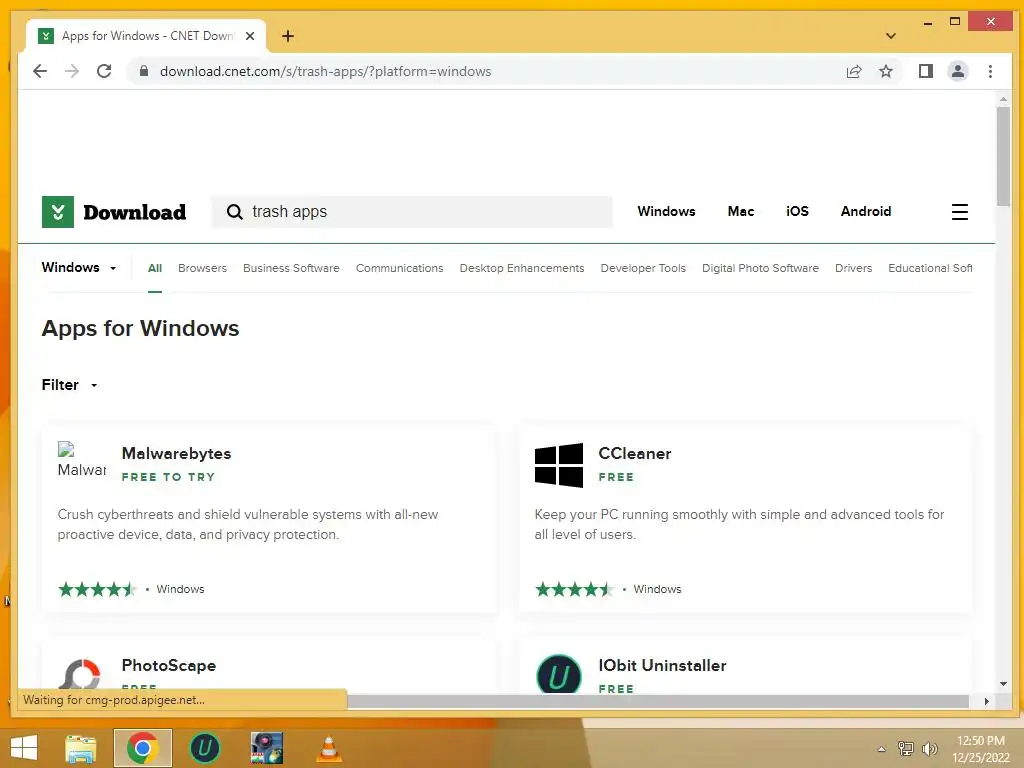Open IObit Uninstaller from the taskbar
This screenshot has width=1024, height=768.
(204, 748)
